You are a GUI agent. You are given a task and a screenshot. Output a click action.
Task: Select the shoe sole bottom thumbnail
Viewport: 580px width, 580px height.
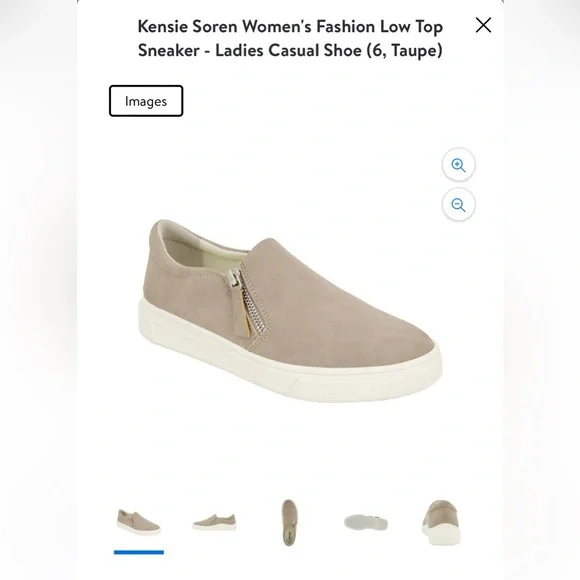366,523
